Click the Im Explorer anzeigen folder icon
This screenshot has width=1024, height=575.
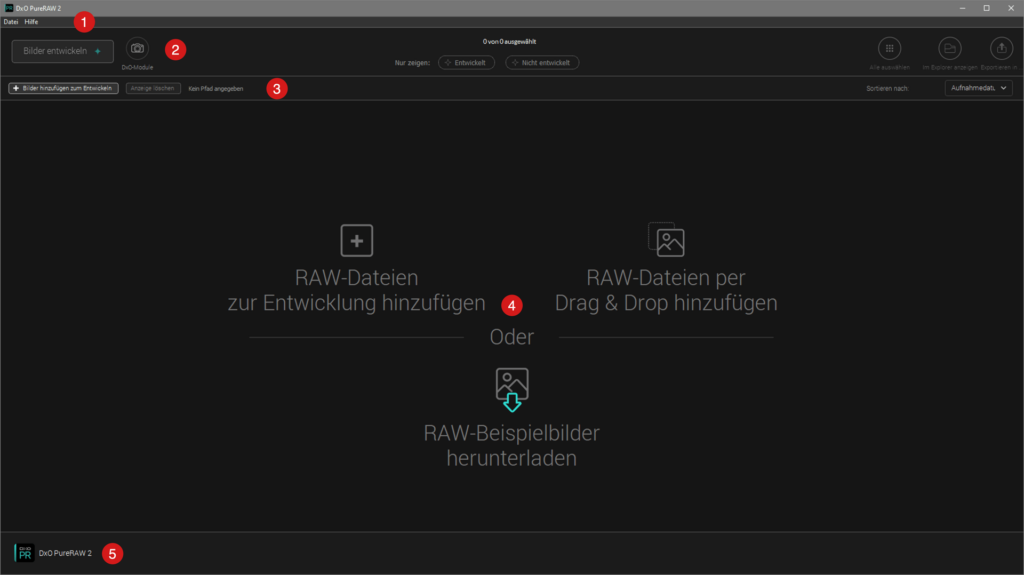pyautogui.click(x=950, y=48)
